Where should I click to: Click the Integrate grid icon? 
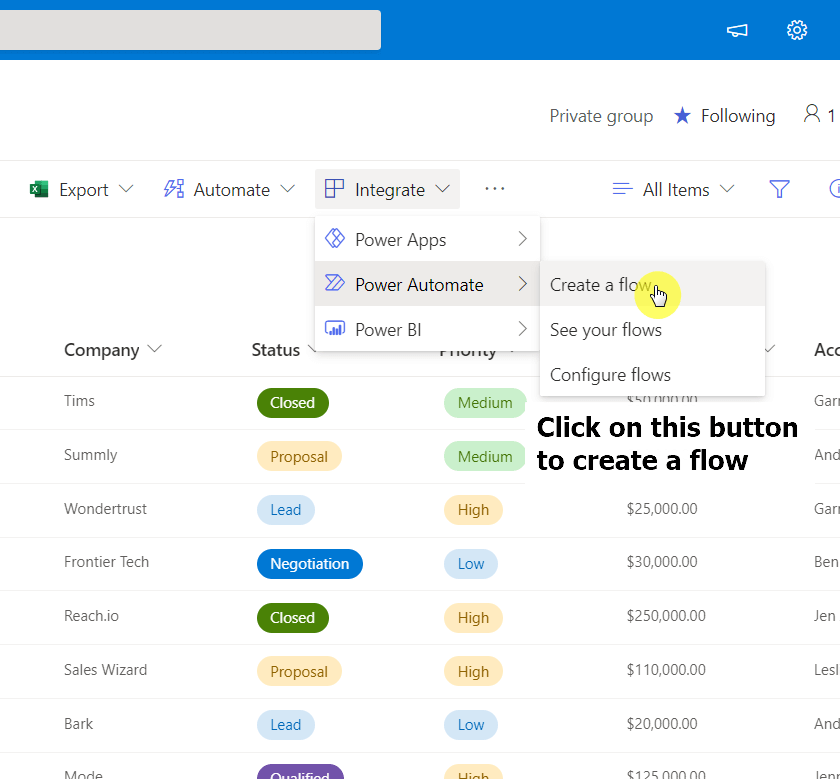334,189
